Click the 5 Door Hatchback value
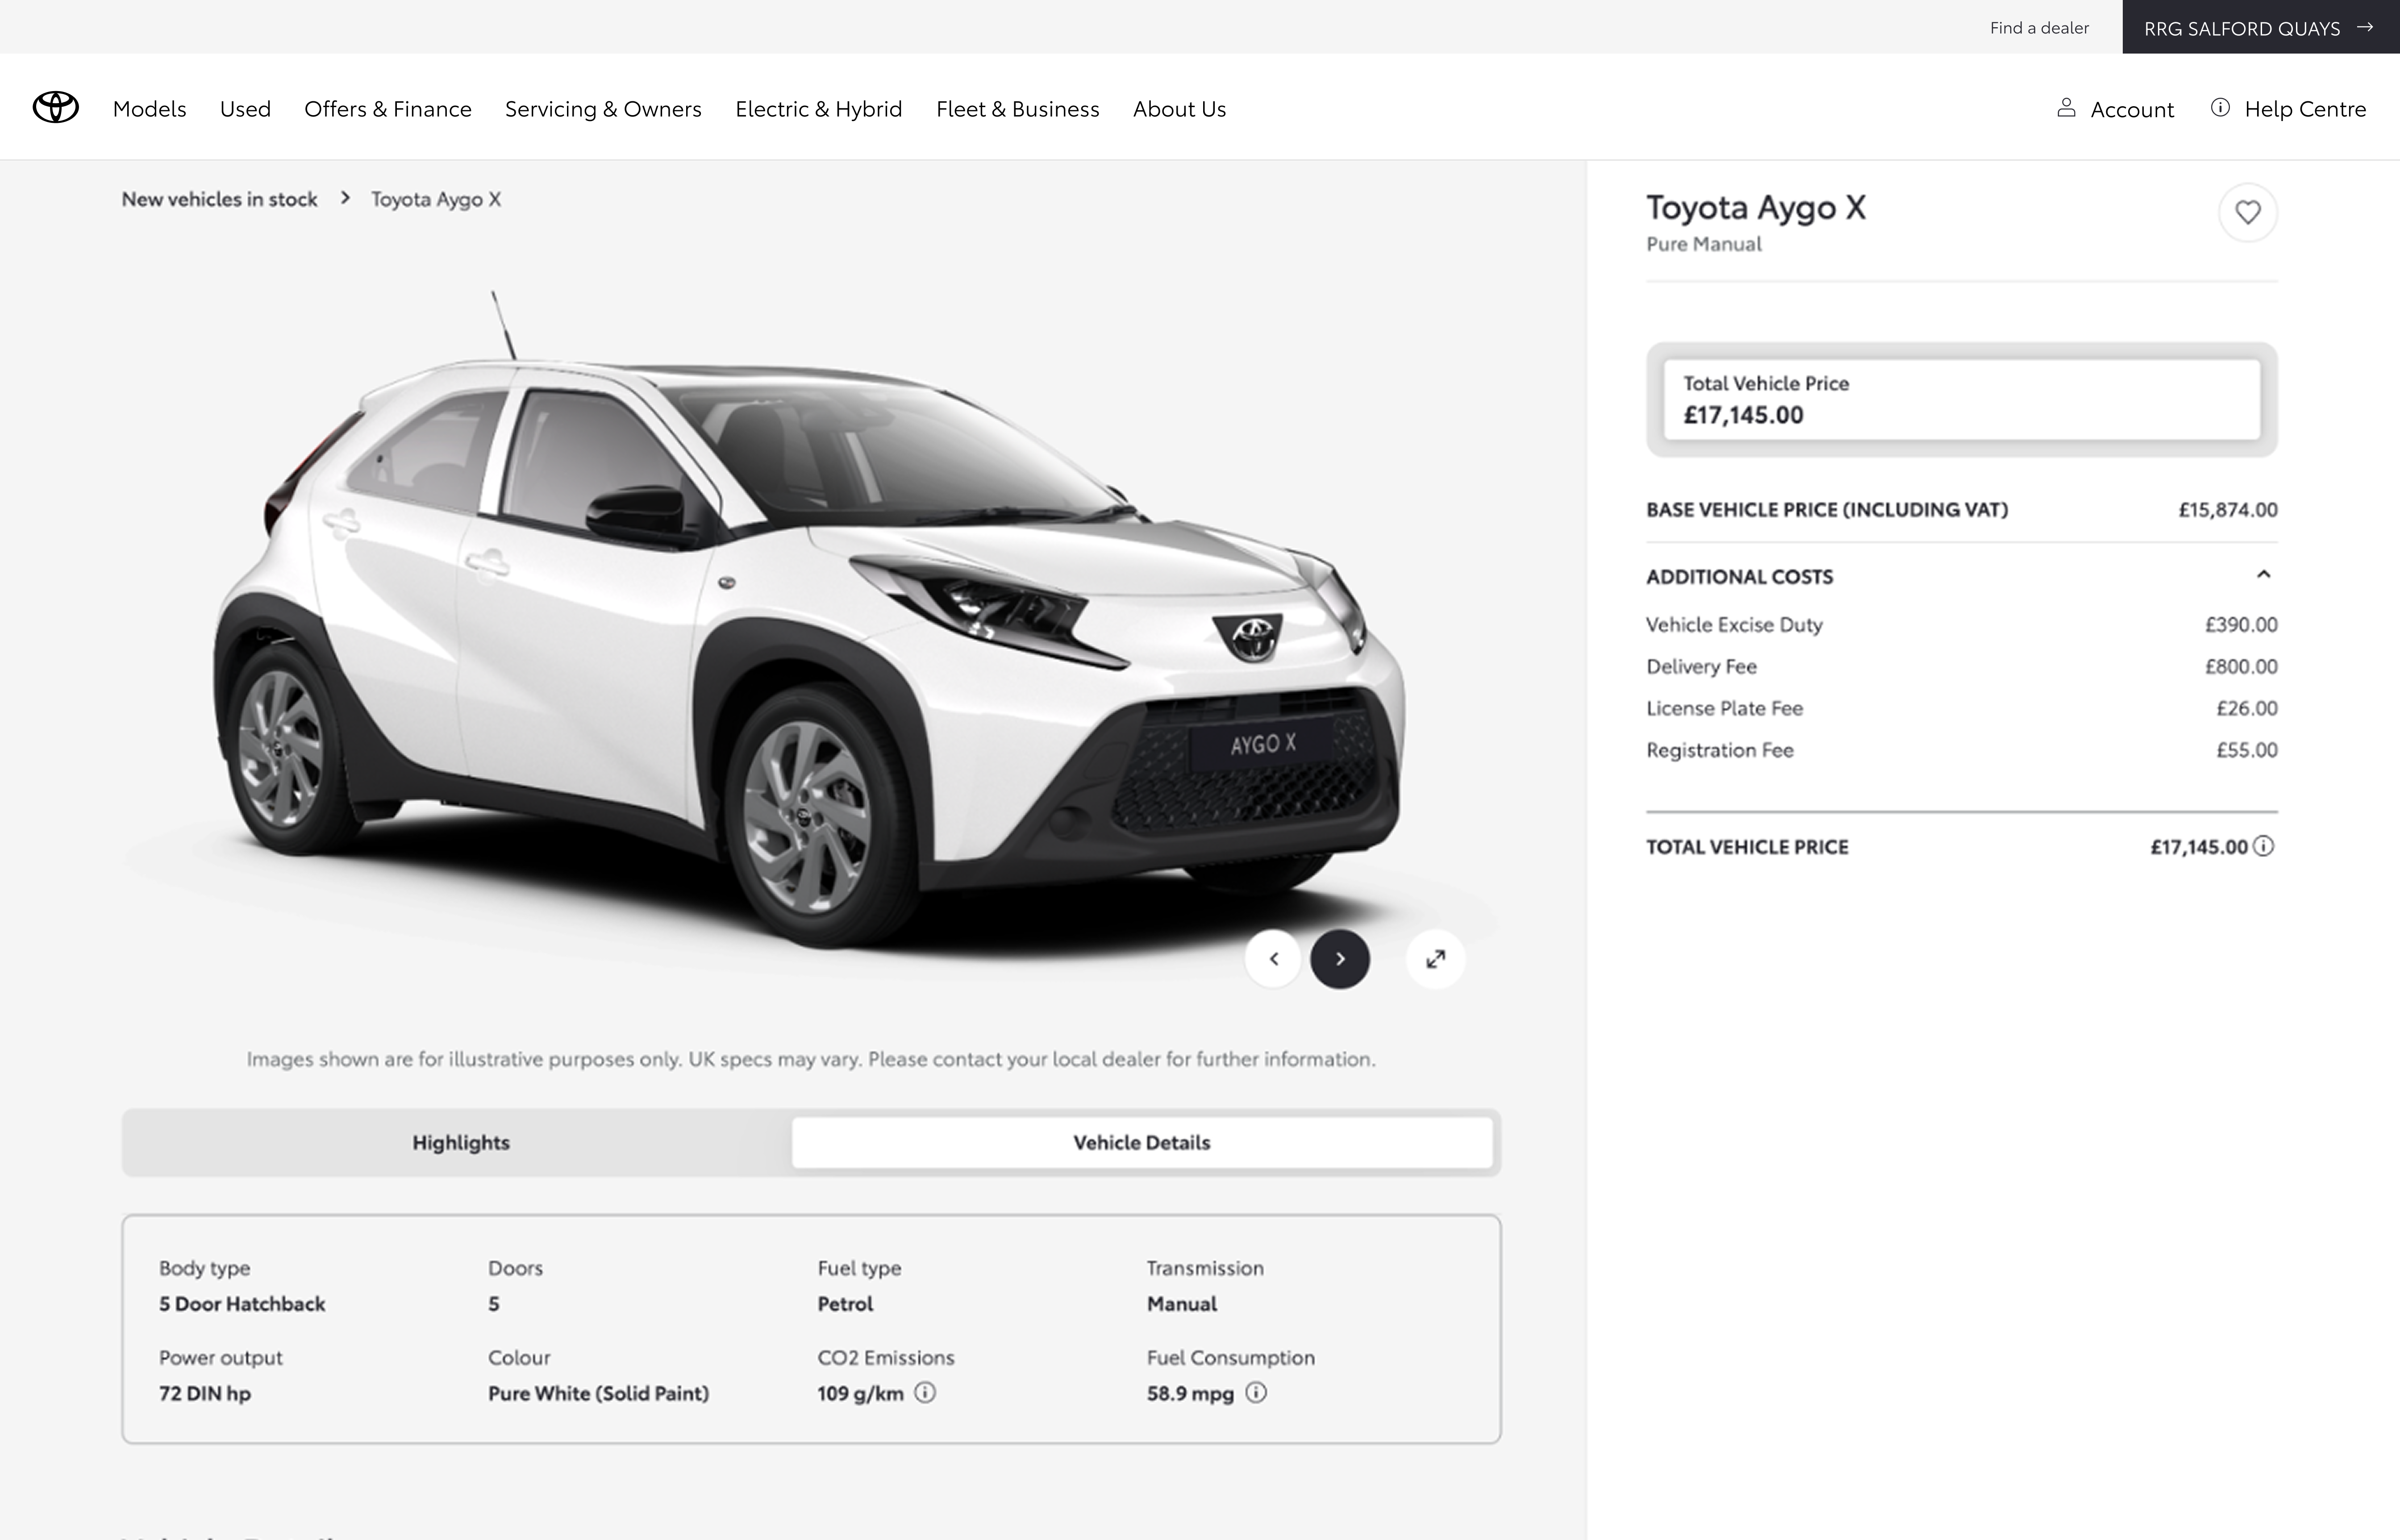Screen dimensions: 2400x1540 tap(242, 1303)
